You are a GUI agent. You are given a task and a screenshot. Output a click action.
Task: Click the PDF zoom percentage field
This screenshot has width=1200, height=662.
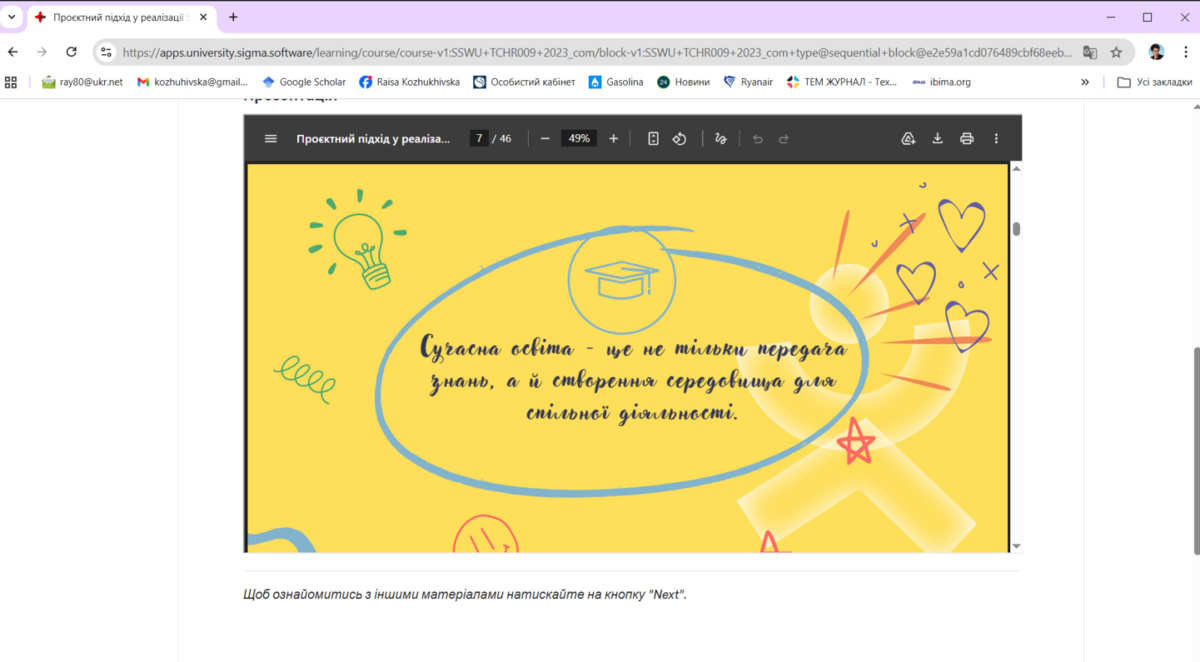pyautogui.click(x=579, y=139)
